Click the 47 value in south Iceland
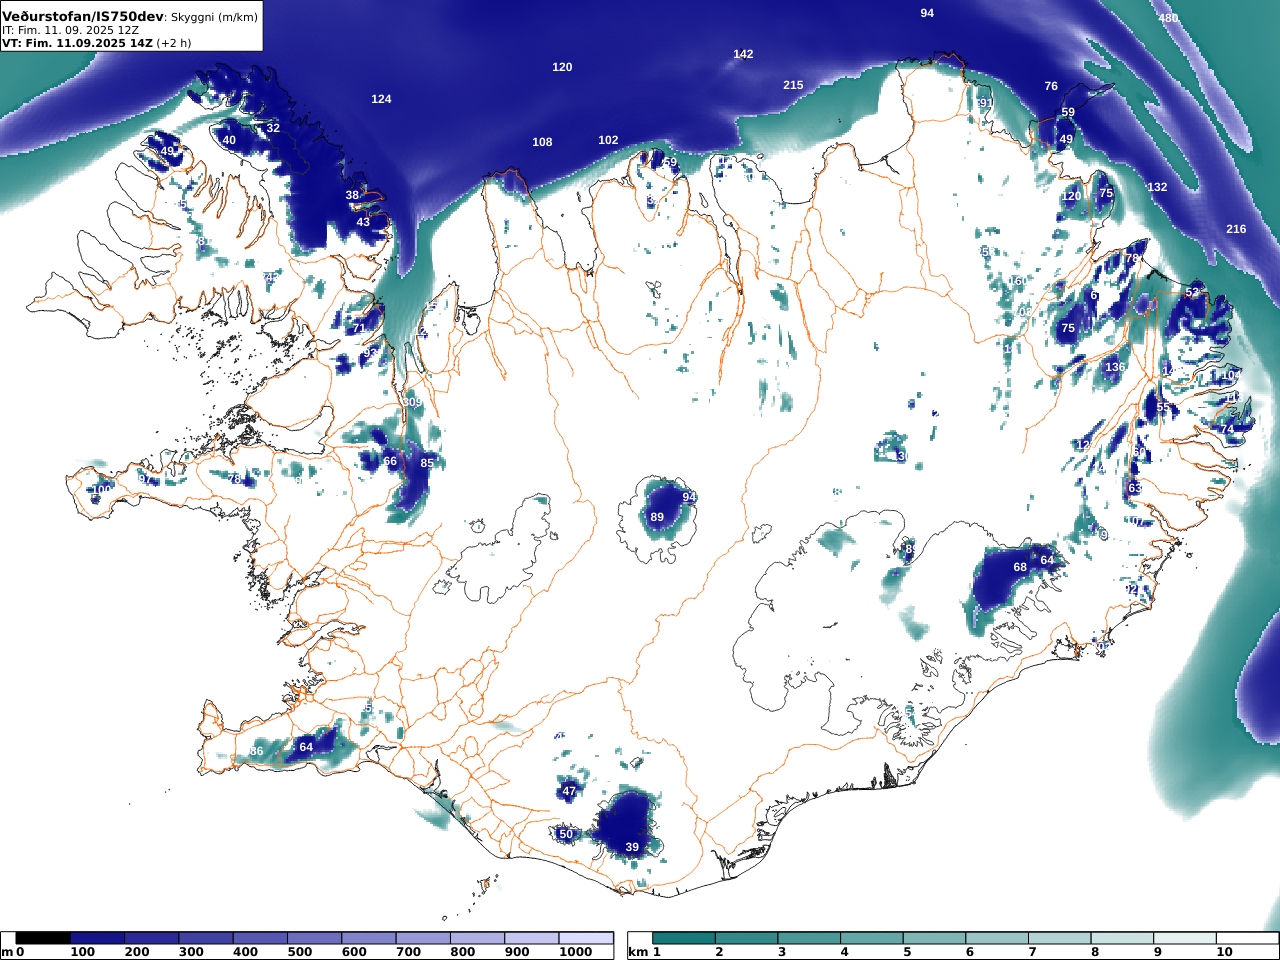 click(x=569, y=791)
